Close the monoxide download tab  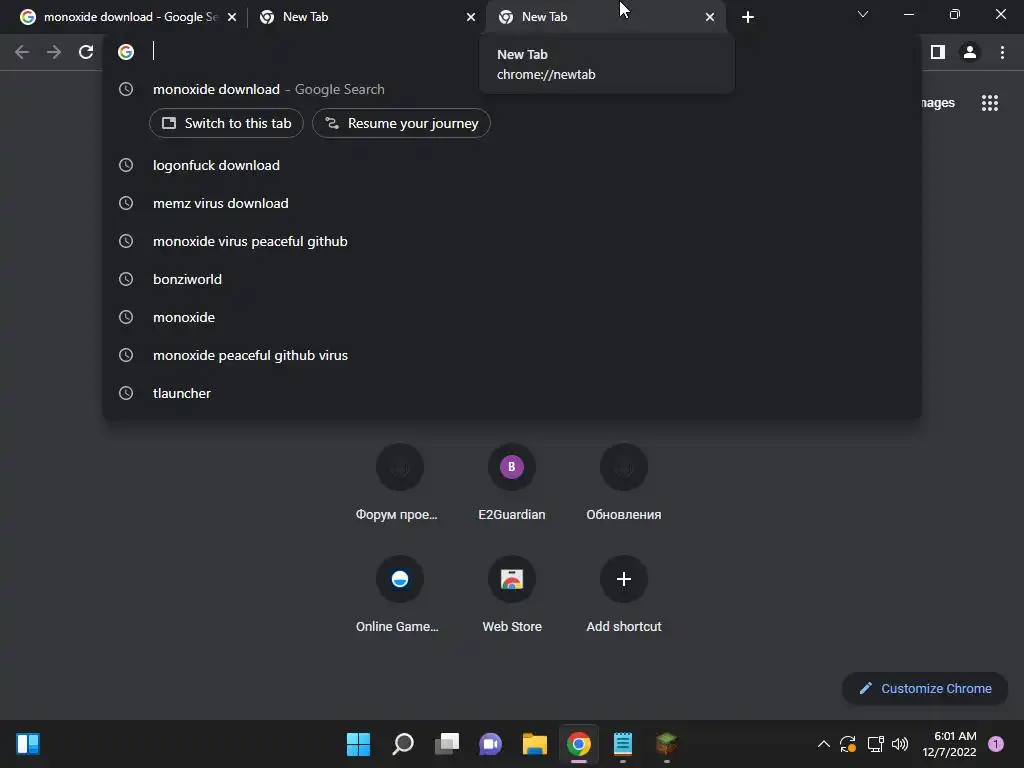click(232, 17)
